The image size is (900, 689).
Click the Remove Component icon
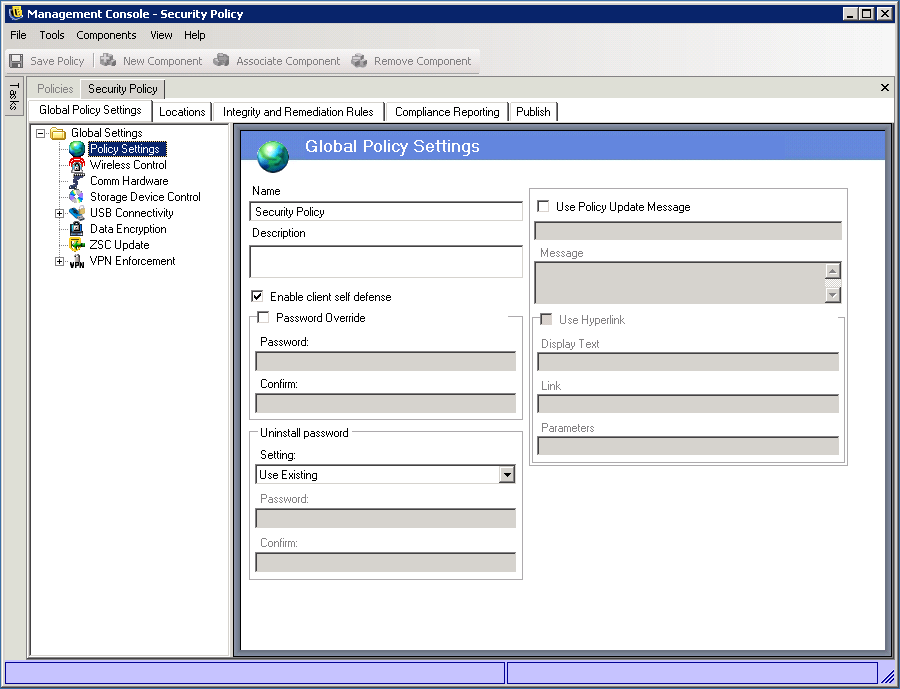359,60
